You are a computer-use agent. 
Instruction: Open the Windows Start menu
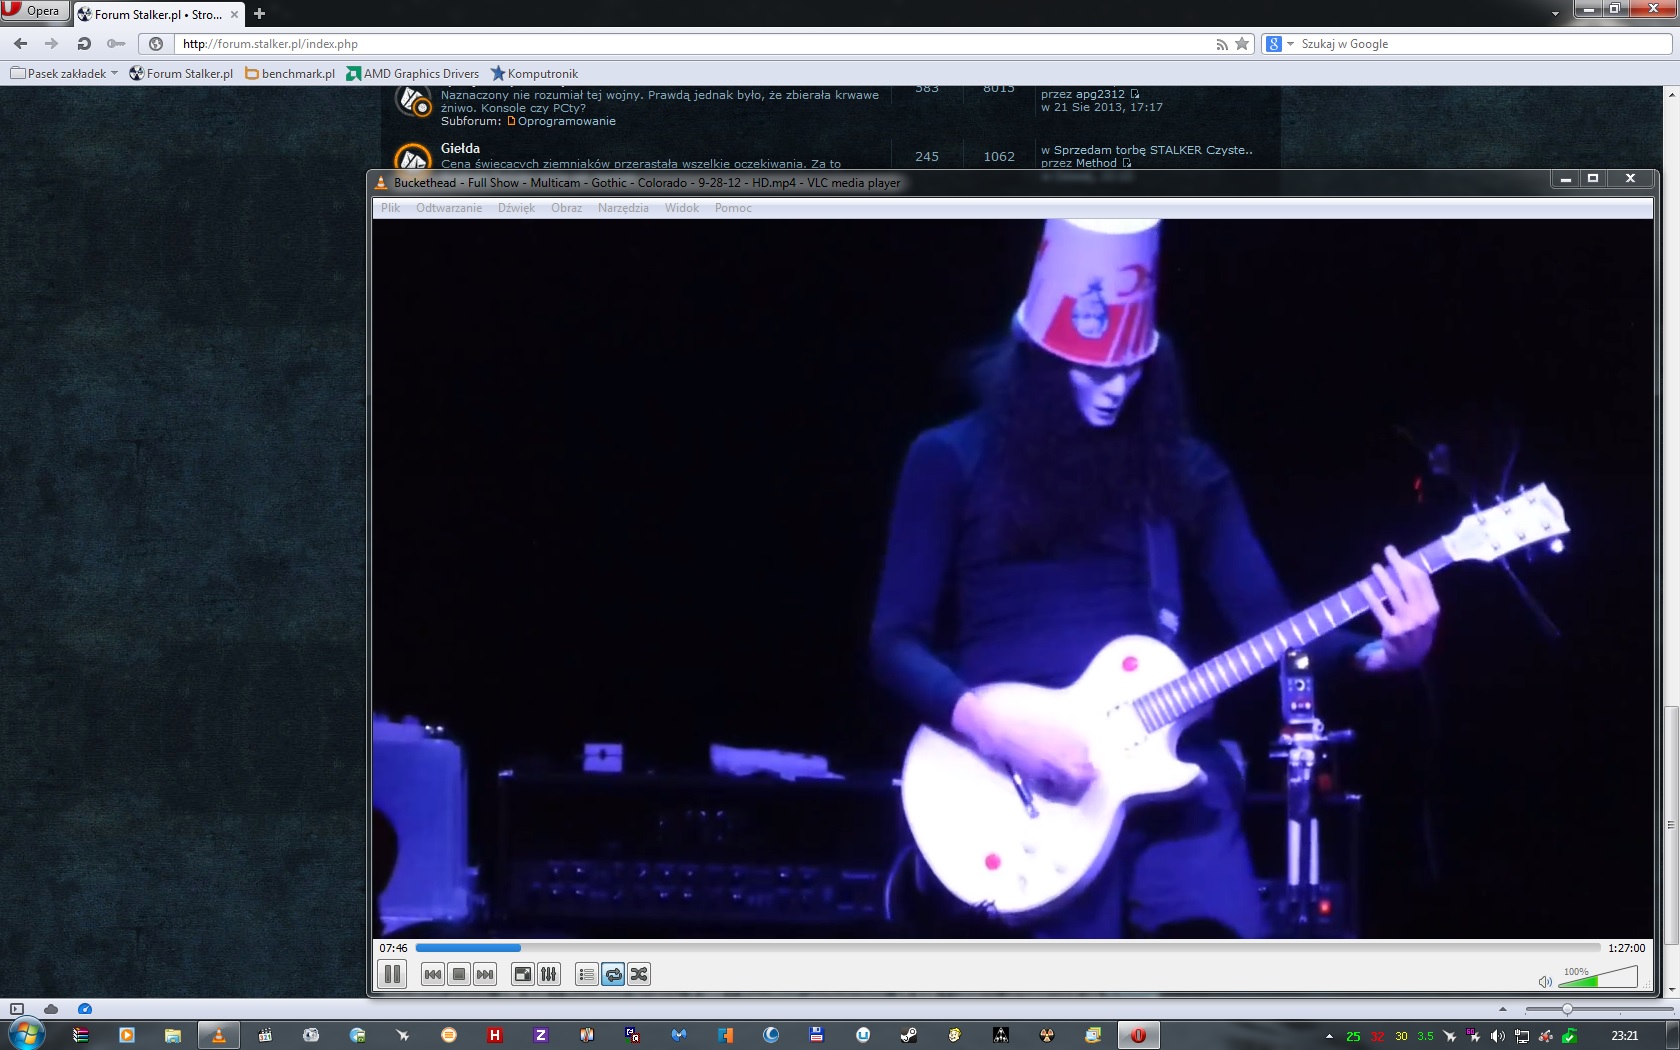tap(27, 1034)
